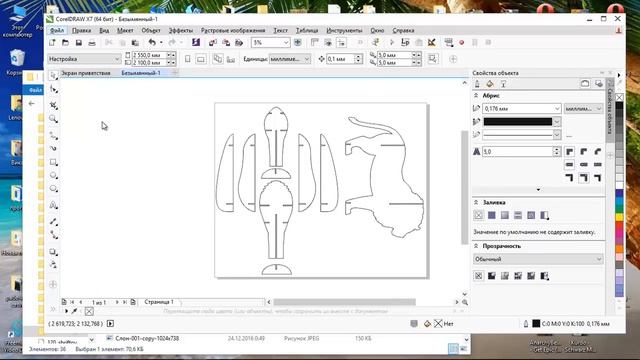The image size is (640, 360).
Task: Open the Правка menu
Action: point(81,30)
